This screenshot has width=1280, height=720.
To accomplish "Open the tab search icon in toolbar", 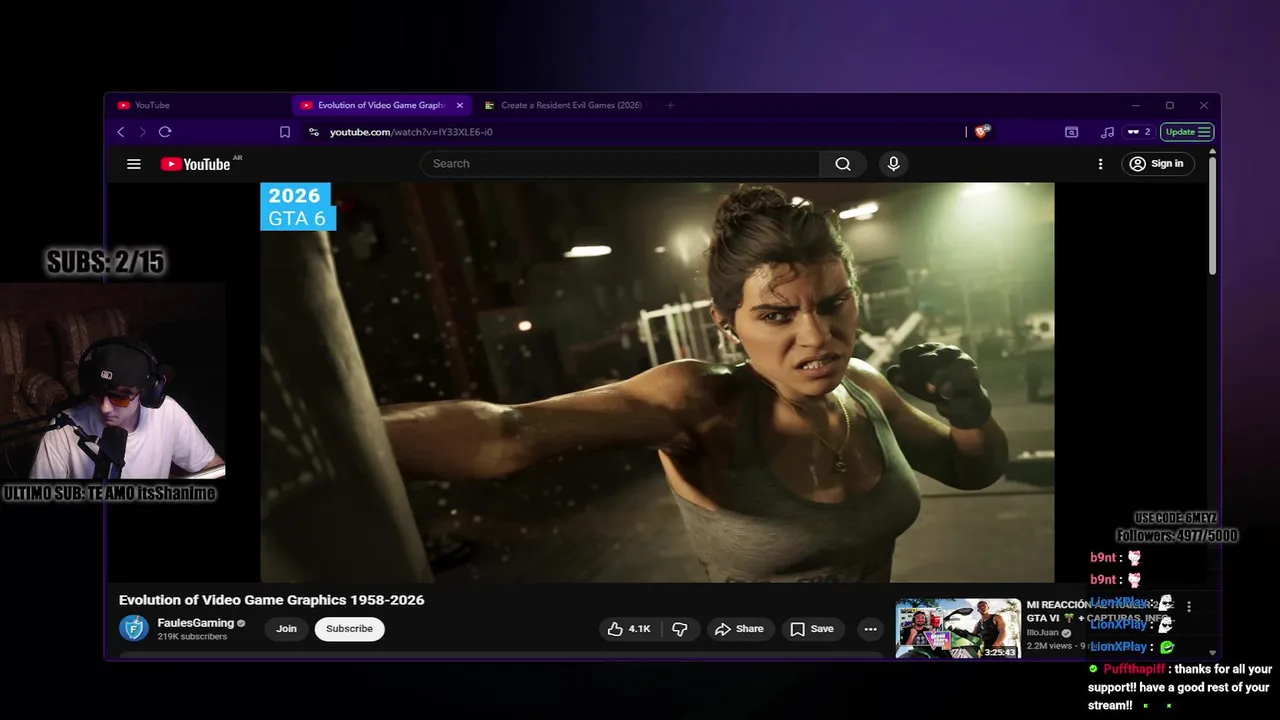I will tap(1071, 132).
